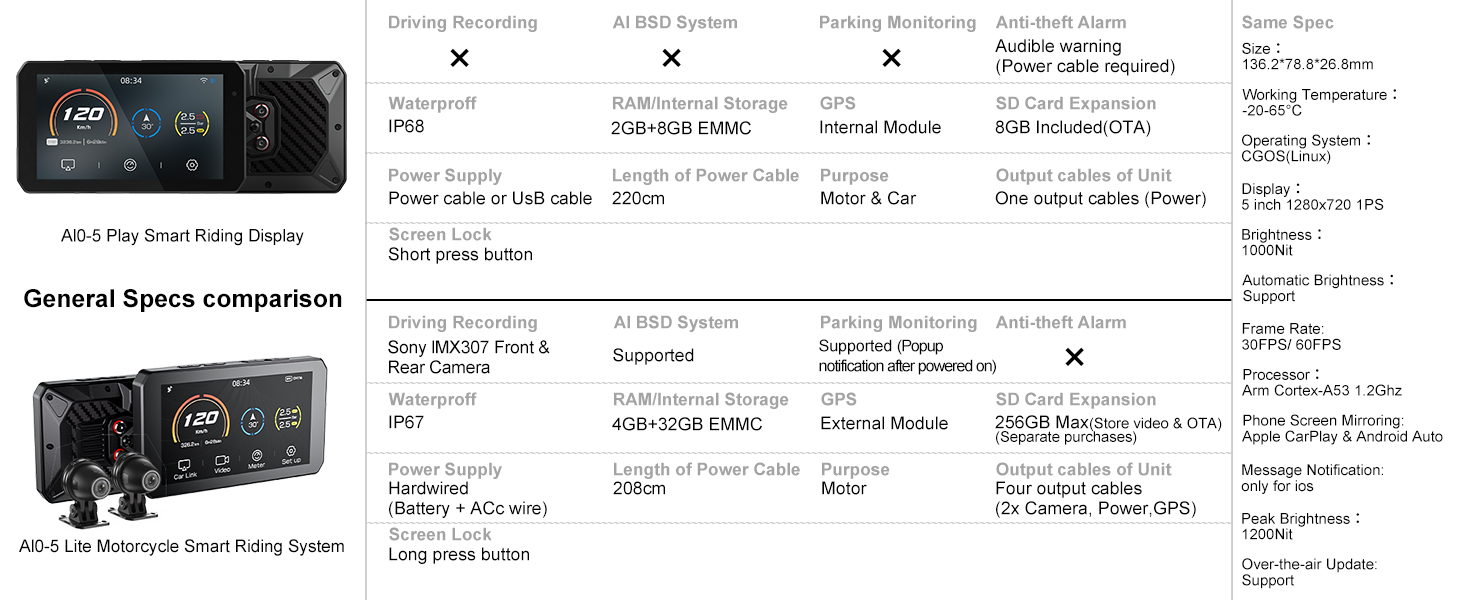Open Meter icon on the Lite screen
This screenshot has width=1464, height=600.
point(257,459)
